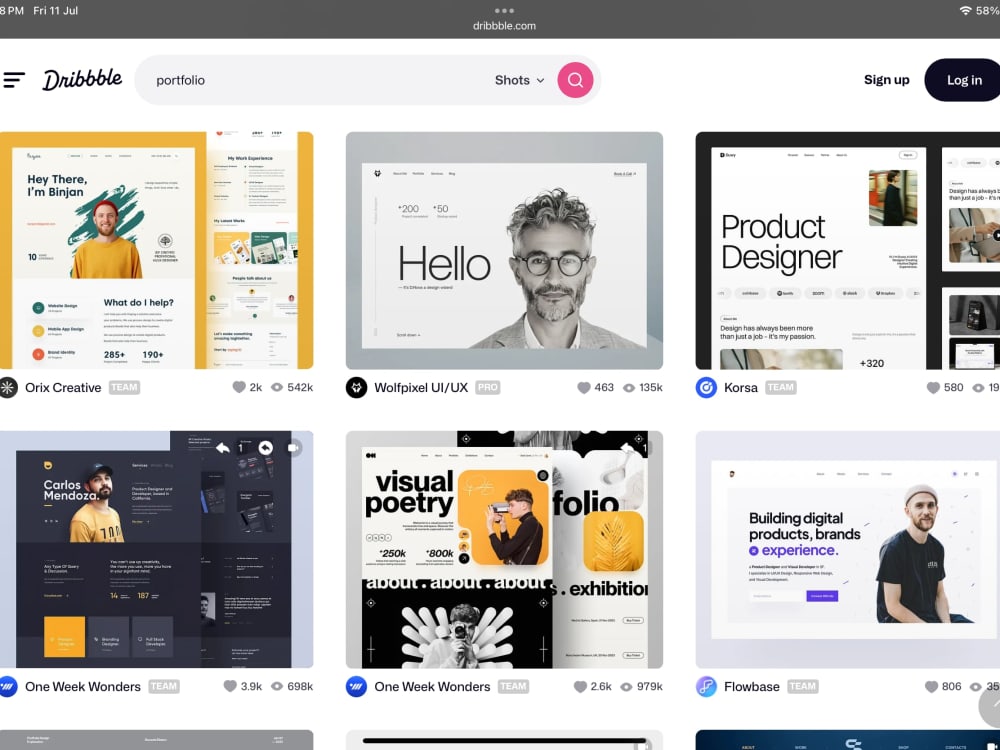Click the views eye icon showing 979k

point(626,686)
